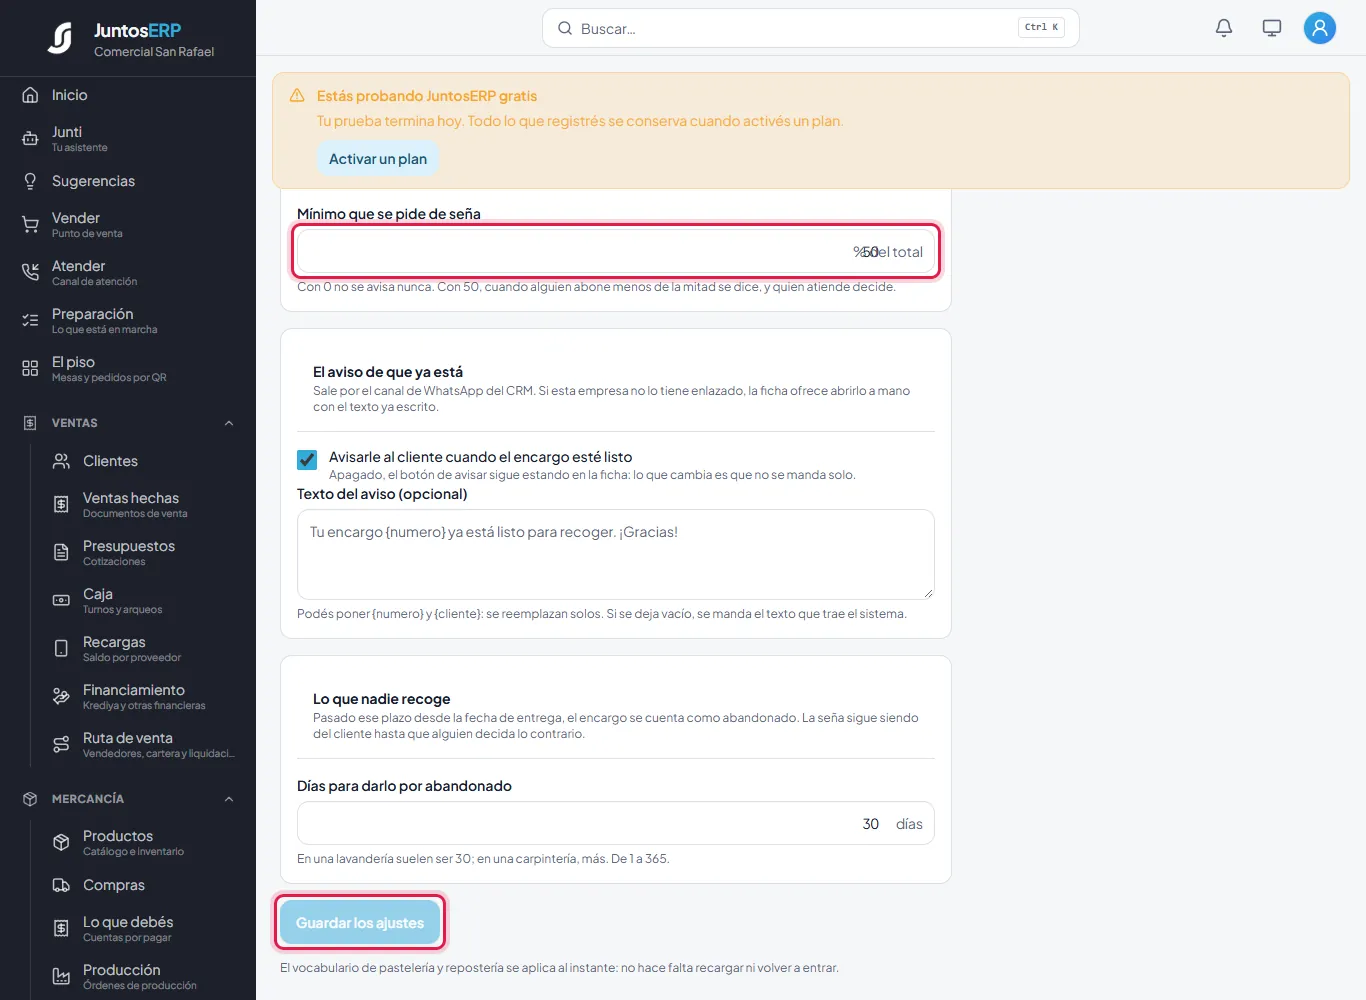Screen dimensions: 1366x1000
Task: Open Junti assistant robot icon
Action: [30, 138]
